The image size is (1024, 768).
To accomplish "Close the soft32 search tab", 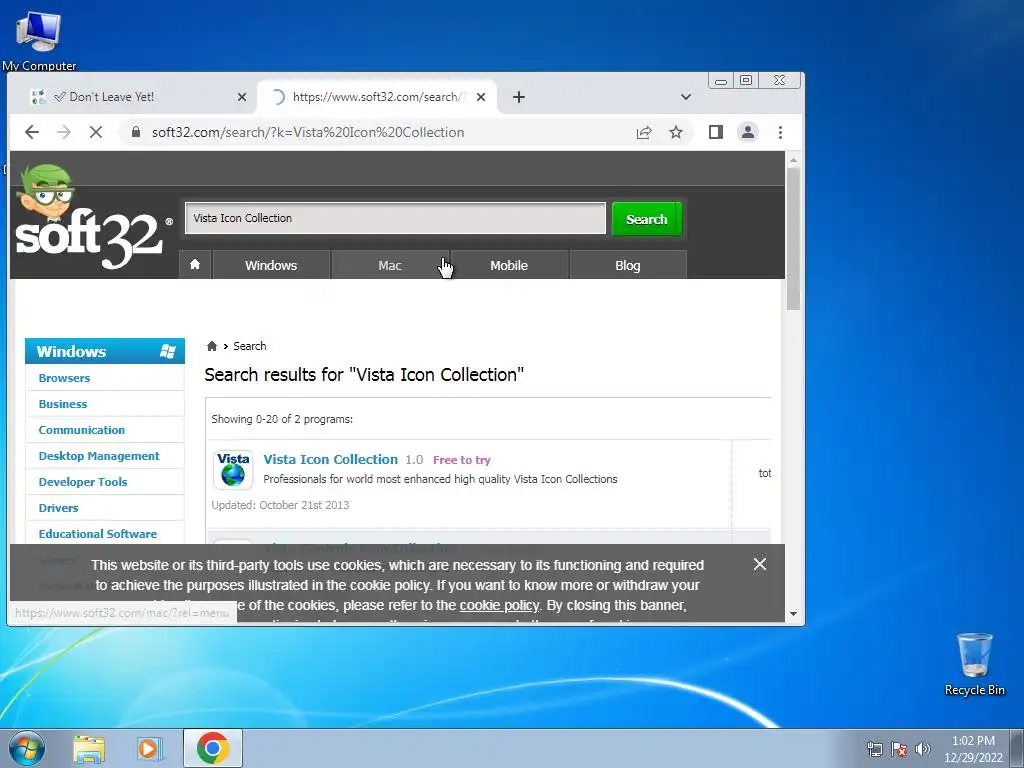I will [x=481, y=97].
